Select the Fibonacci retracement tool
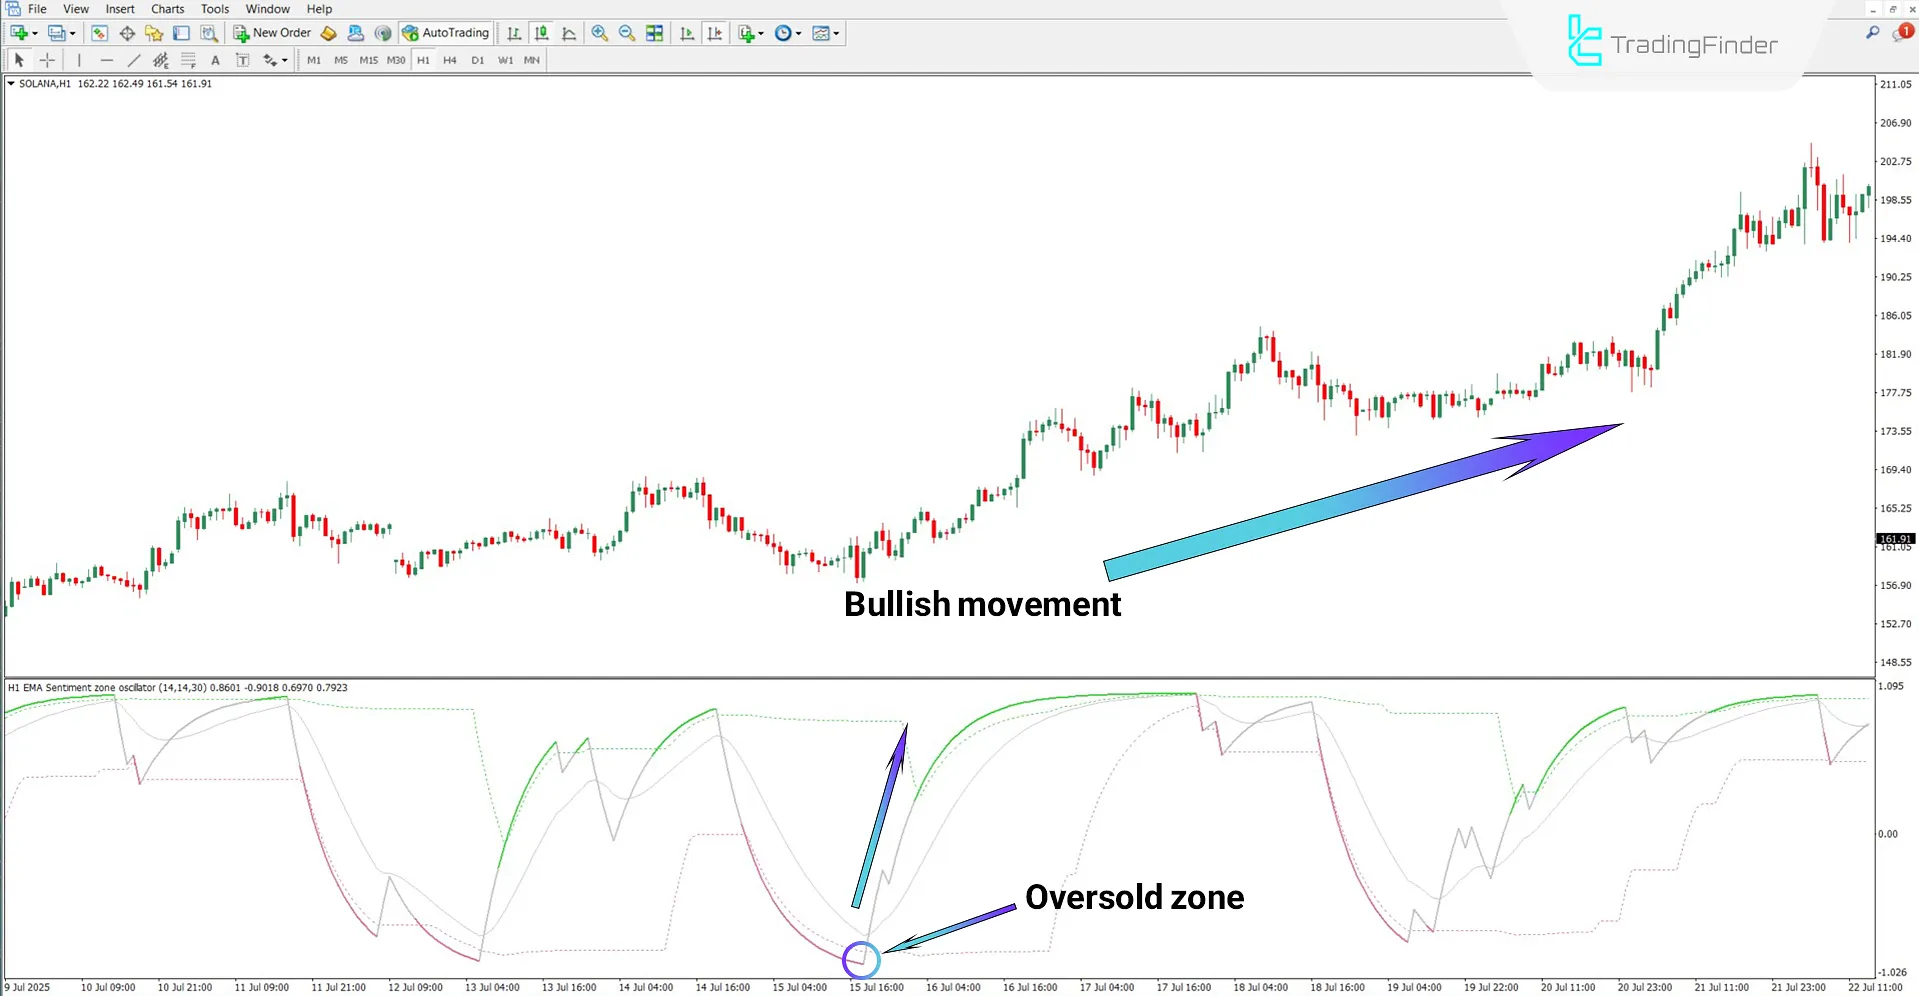 click(188, 60)
